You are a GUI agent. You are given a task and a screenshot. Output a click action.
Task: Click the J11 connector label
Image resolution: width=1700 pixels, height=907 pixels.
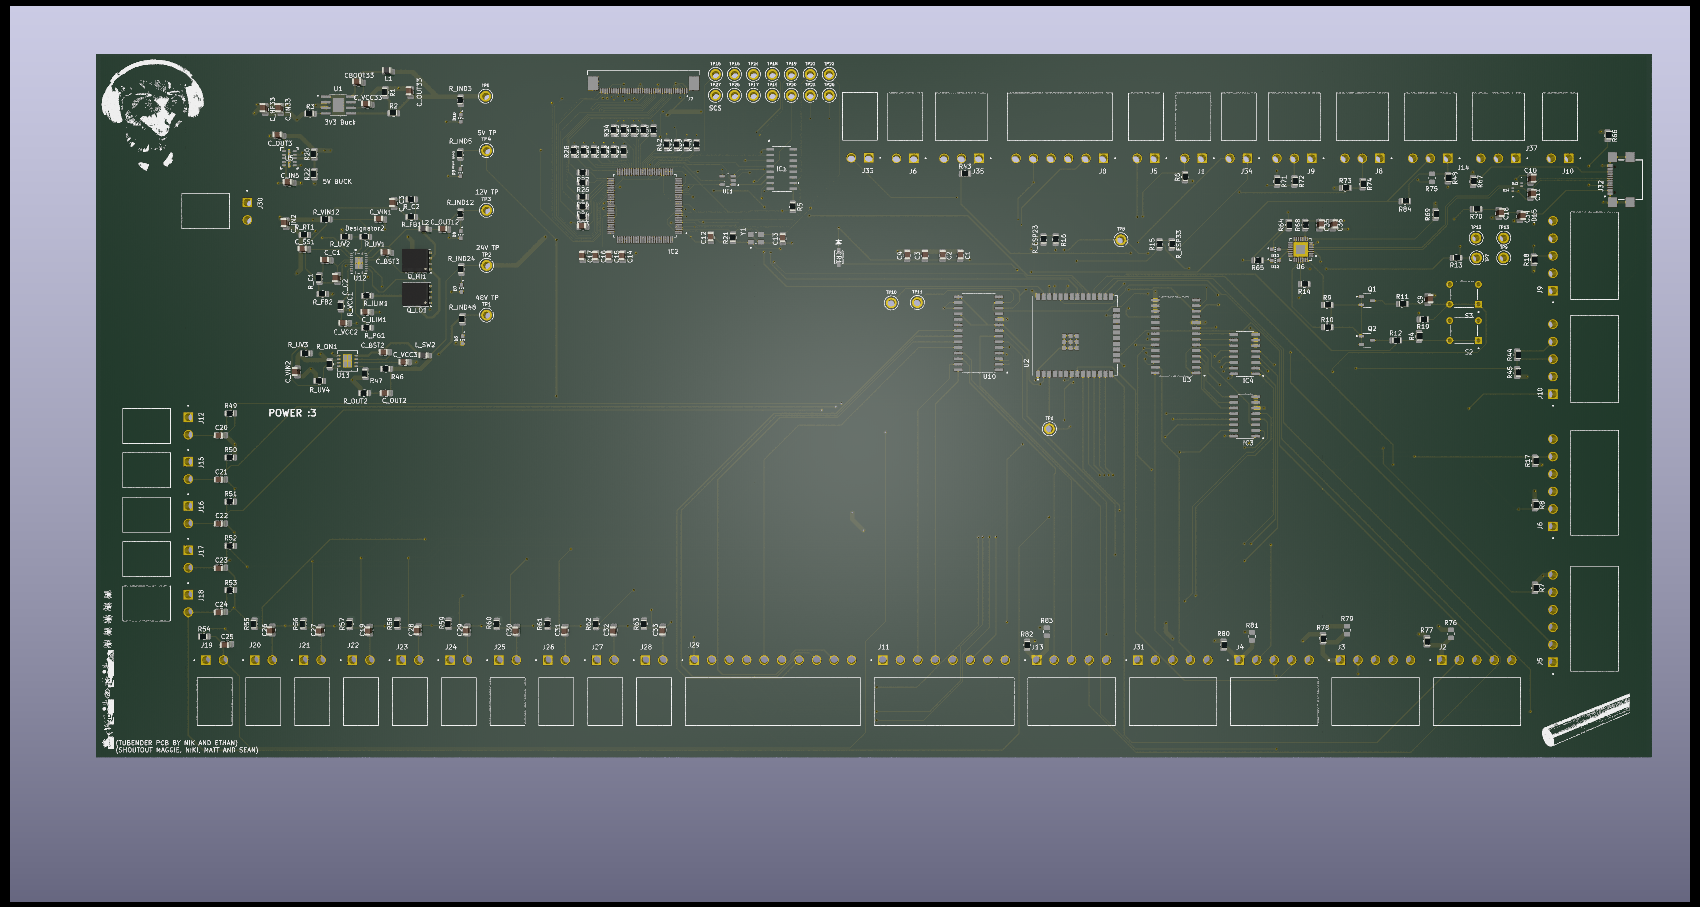point(884,647)
